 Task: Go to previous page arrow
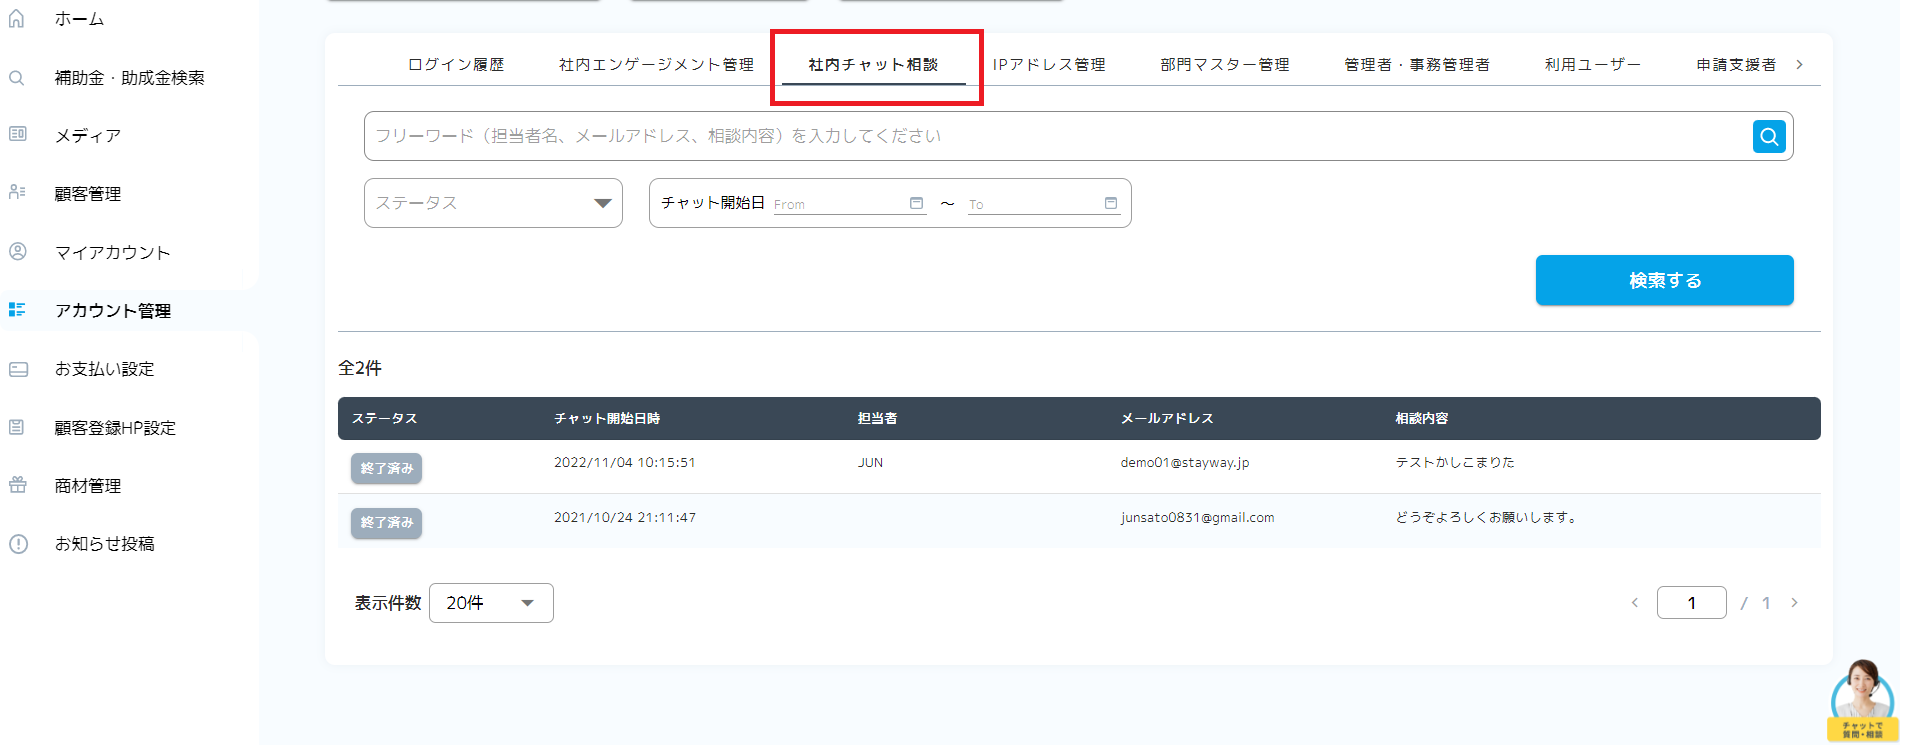pos(1635,603)
